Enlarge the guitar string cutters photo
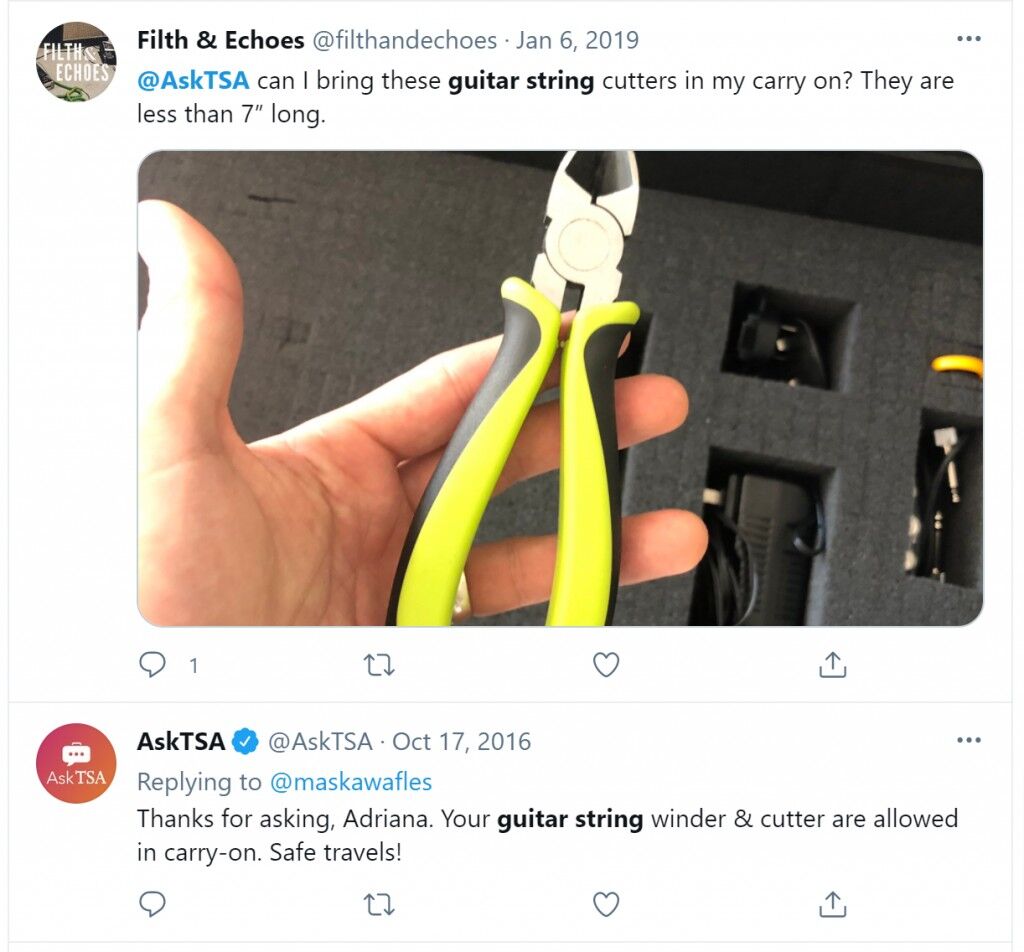1024x952 pixels. pyautogui.click(x=560, y=388)
